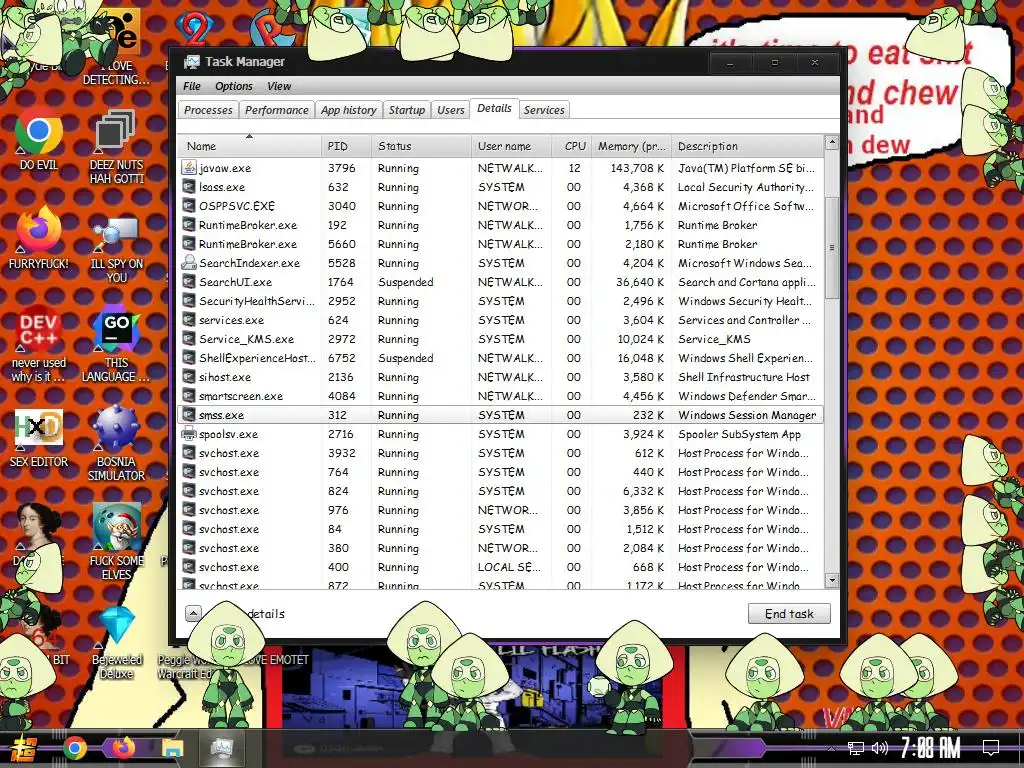The height and width of the screenshot is (768, 1024).
Task: Open File Explorer from the taskbar
Action: (172, 748)
